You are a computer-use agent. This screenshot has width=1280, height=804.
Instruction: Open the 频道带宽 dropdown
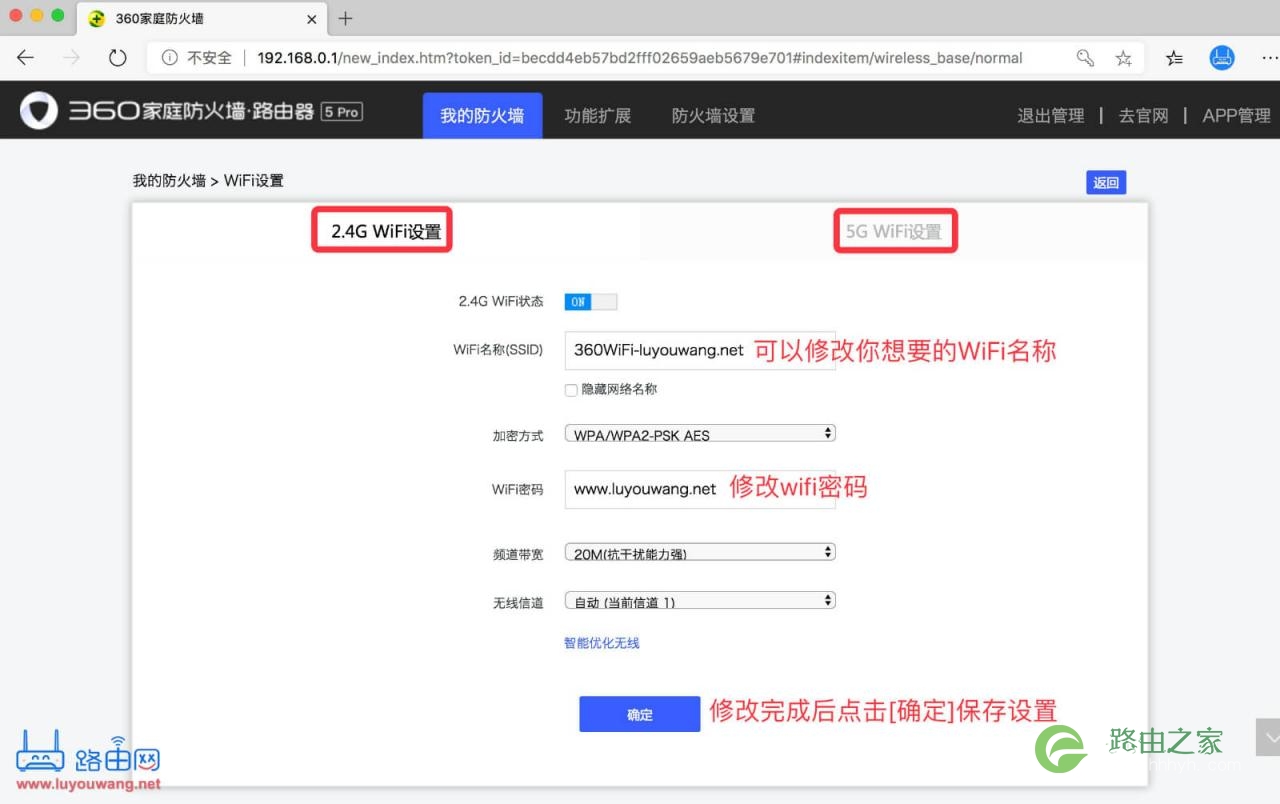(x=700, y=552)
